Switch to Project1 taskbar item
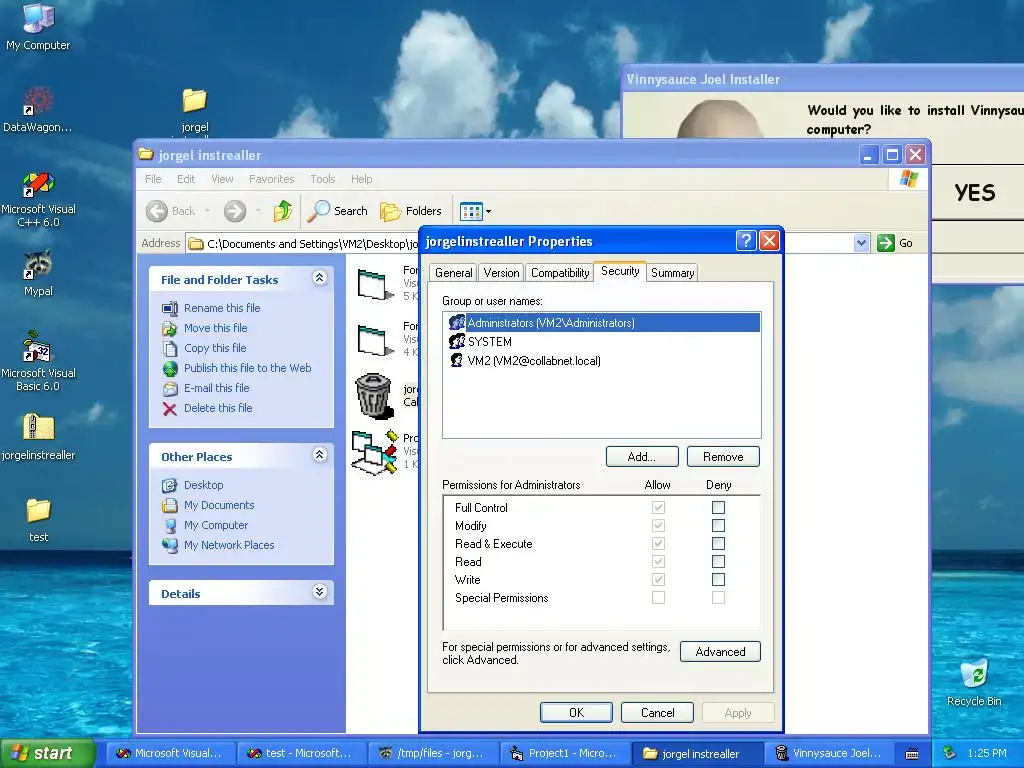Screen dimensions: 1024x768 (564, 754)
